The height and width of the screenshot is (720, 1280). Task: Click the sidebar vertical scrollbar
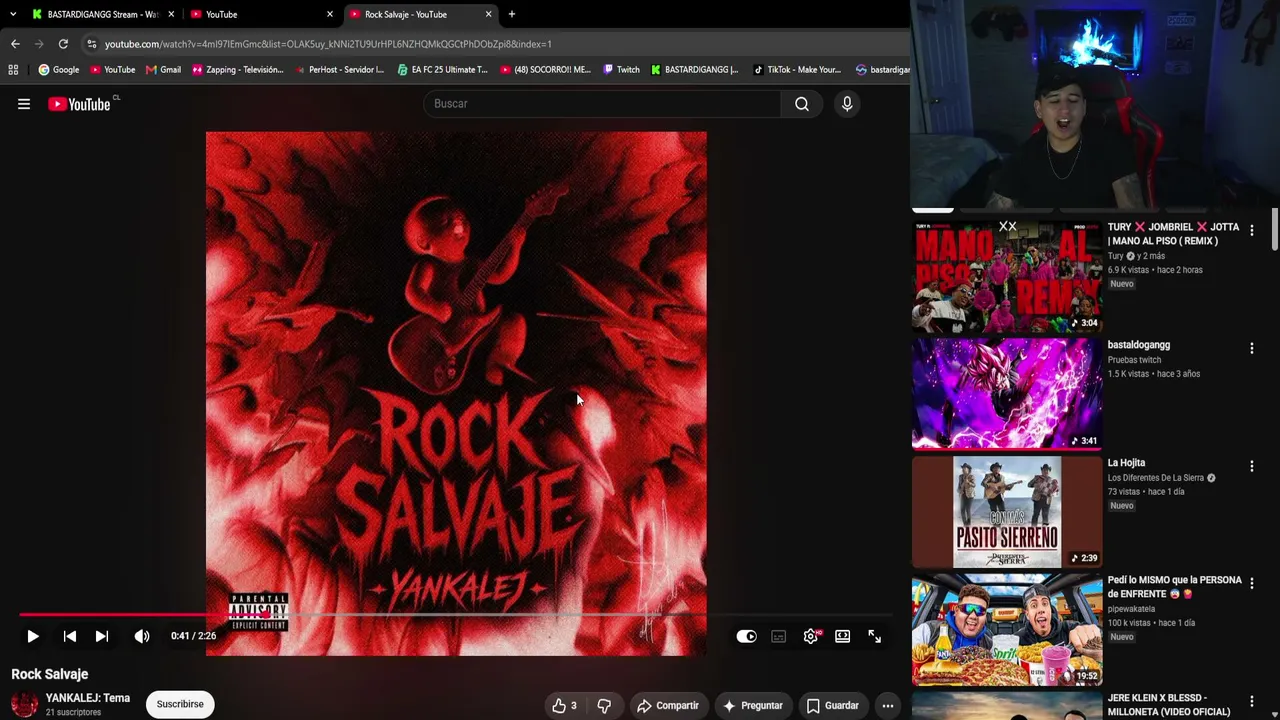pos(1275,230)
